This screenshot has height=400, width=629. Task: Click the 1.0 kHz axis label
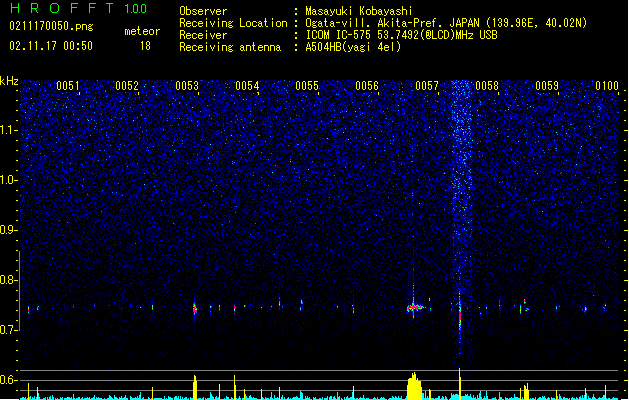pos(8,180)
